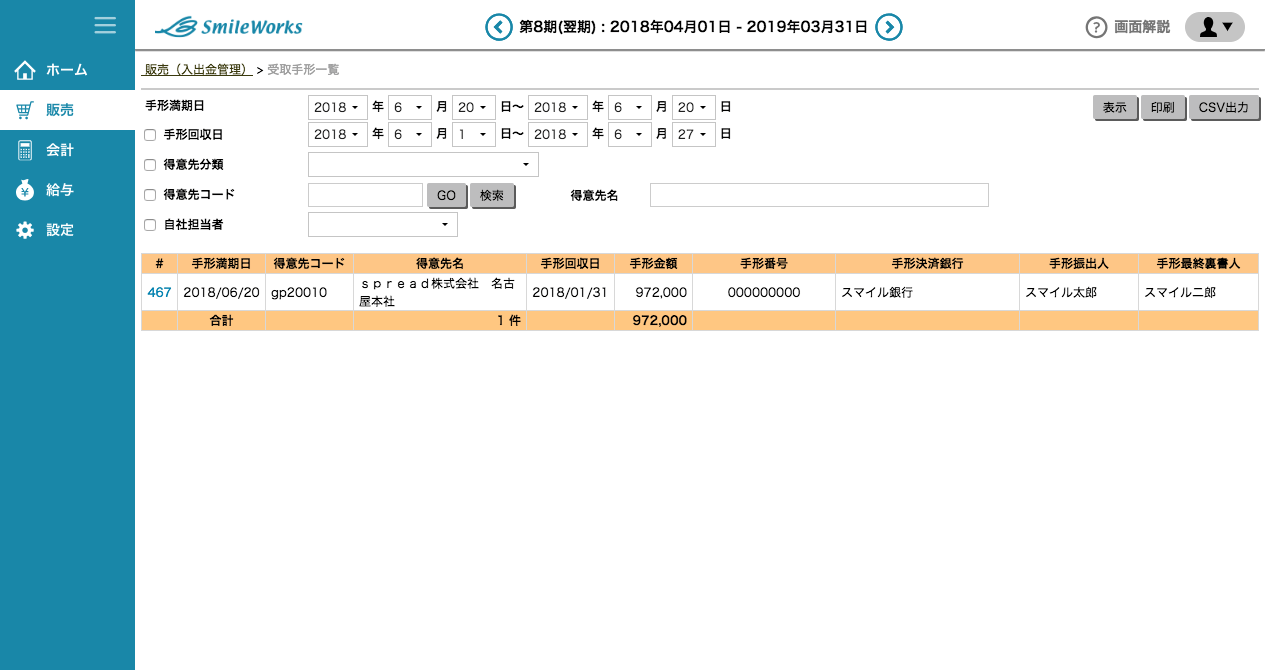
Task: Click the 得意先名 text field
Action: (819, 195)
